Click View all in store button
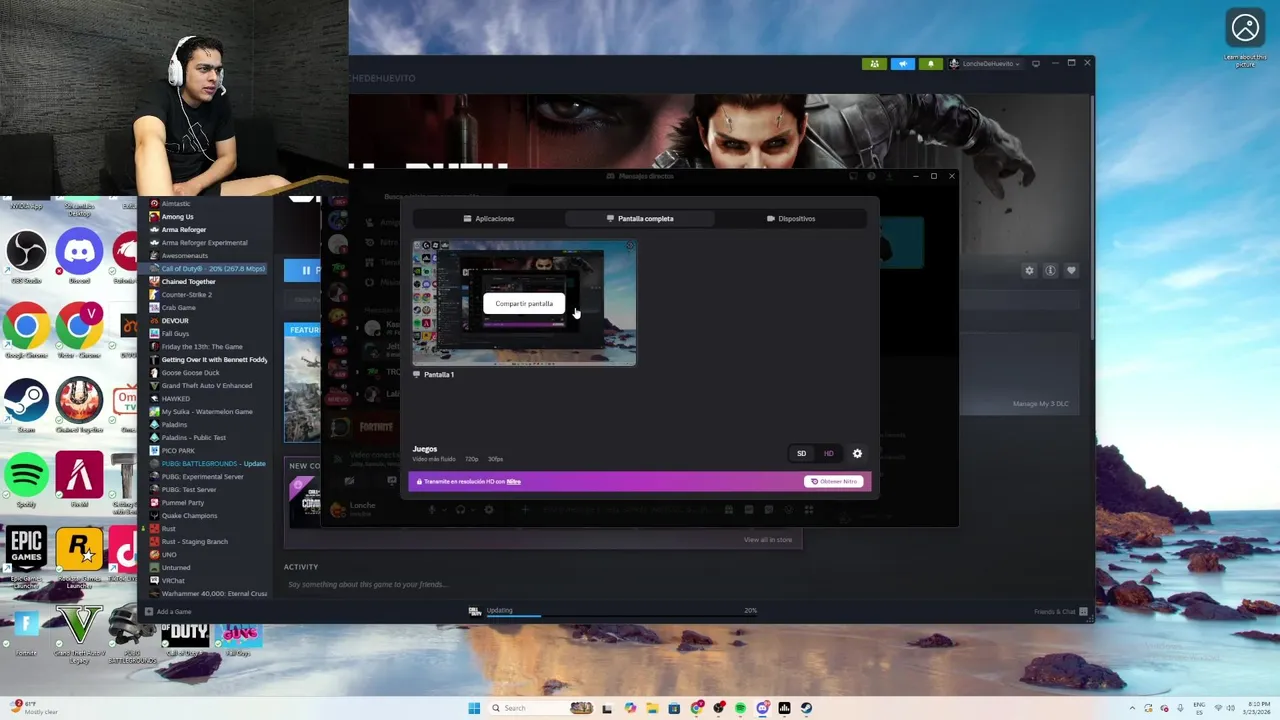The width and height of the screenshot is (1280, 720). coord(768,540)
